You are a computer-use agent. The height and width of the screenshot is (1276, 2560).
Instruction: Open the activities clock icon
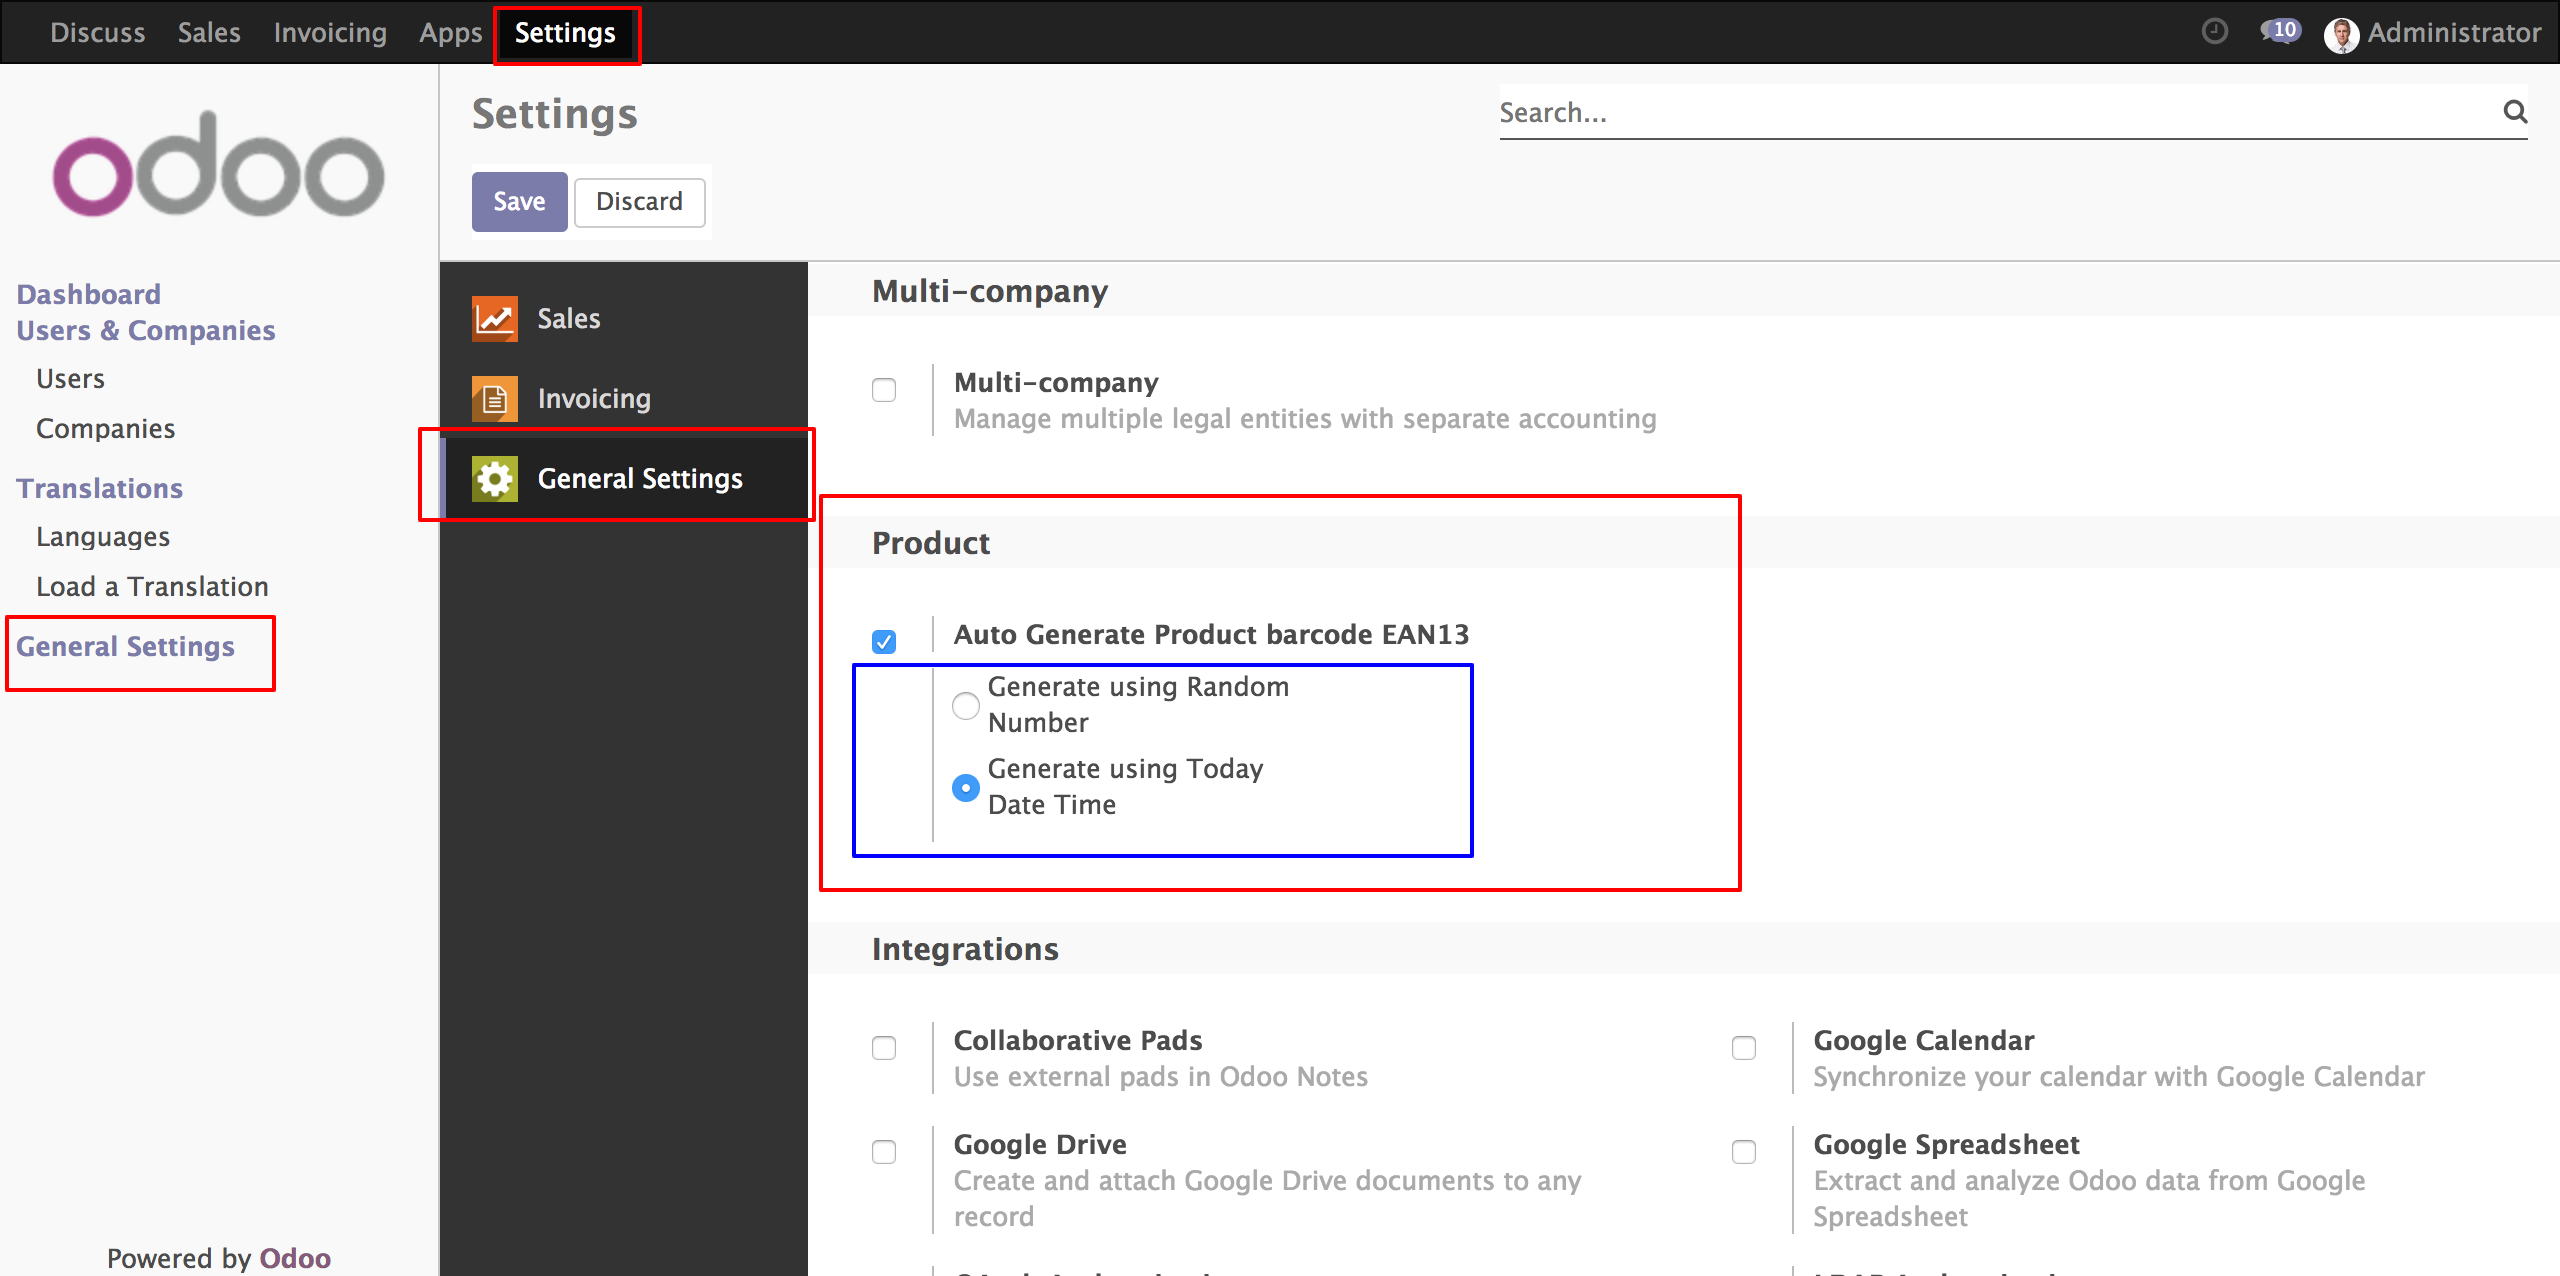pos(2215,32)
